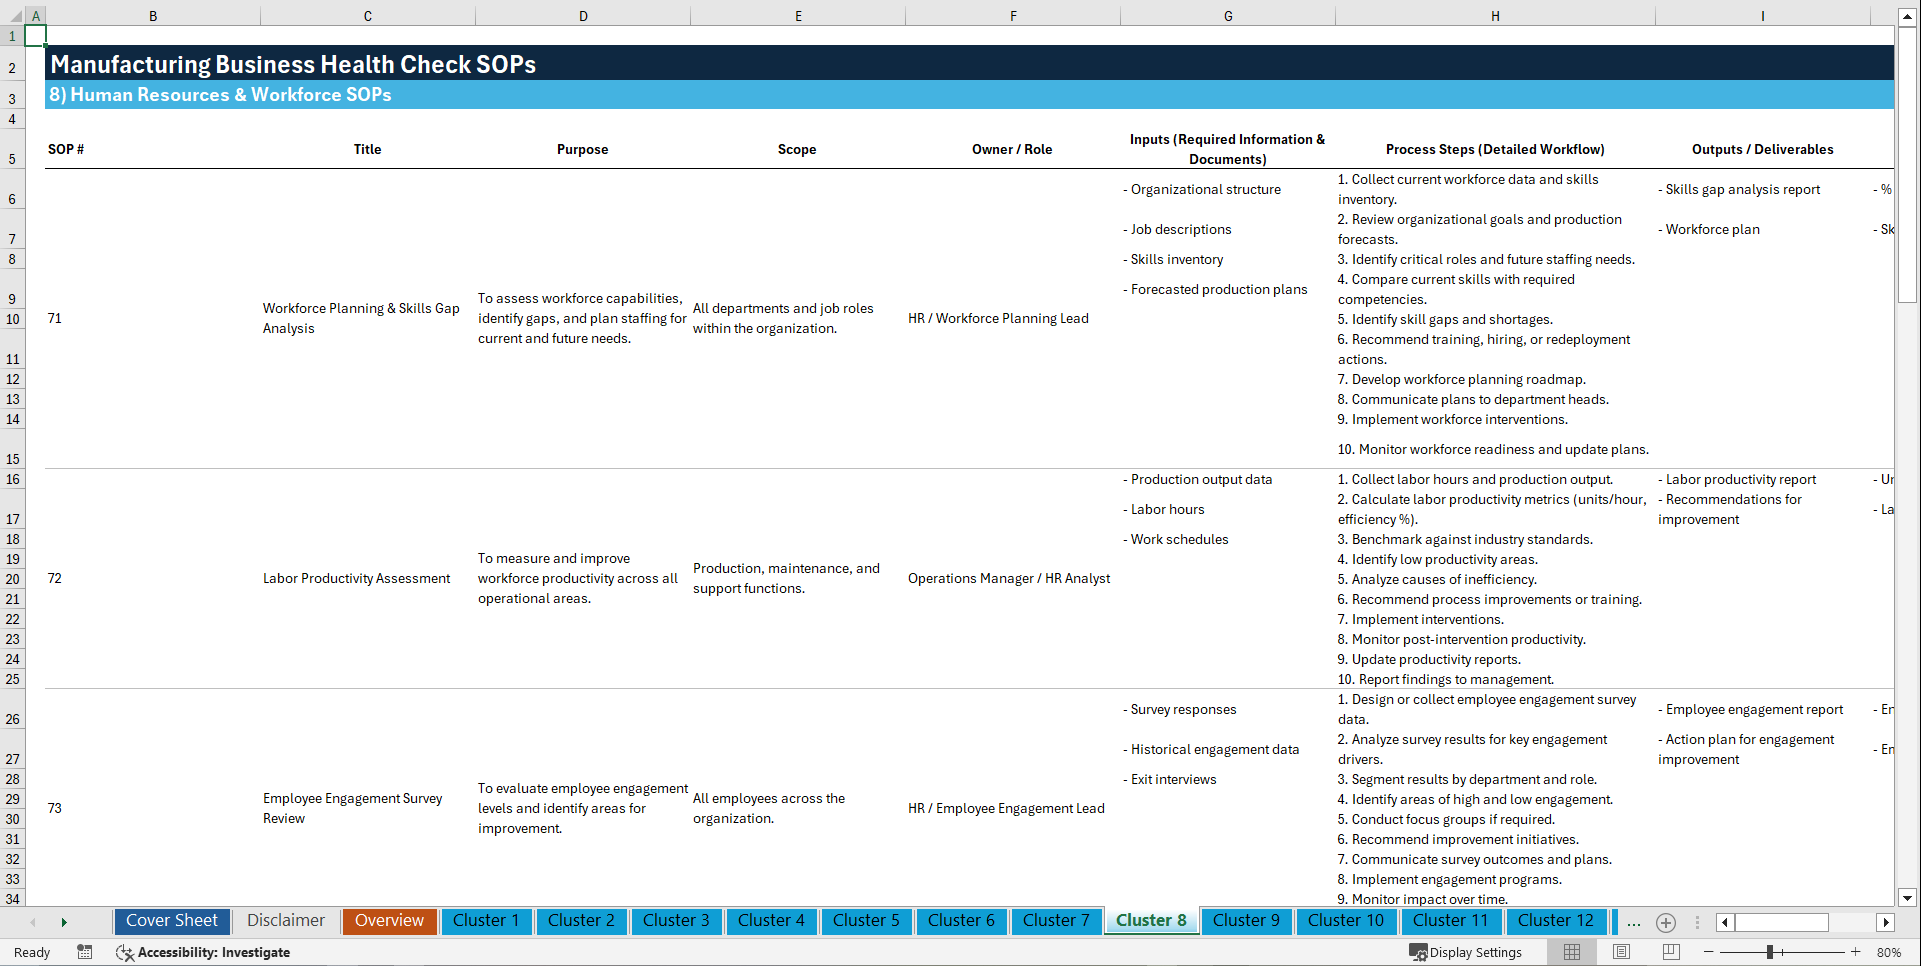The image size is (1921, 966).
Task: Click the vertical scrollbar down arrow
Action: coord(1907,897)
